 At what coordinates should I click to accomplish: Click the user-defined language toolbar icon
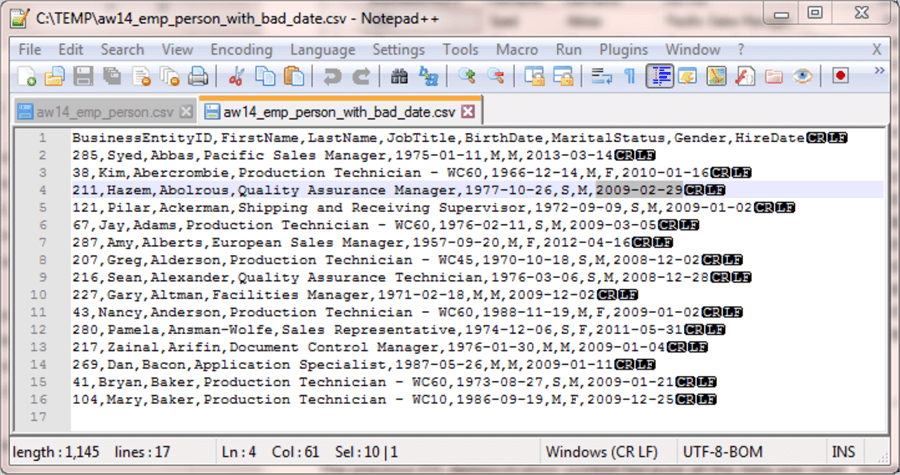(x=688, y=76)
